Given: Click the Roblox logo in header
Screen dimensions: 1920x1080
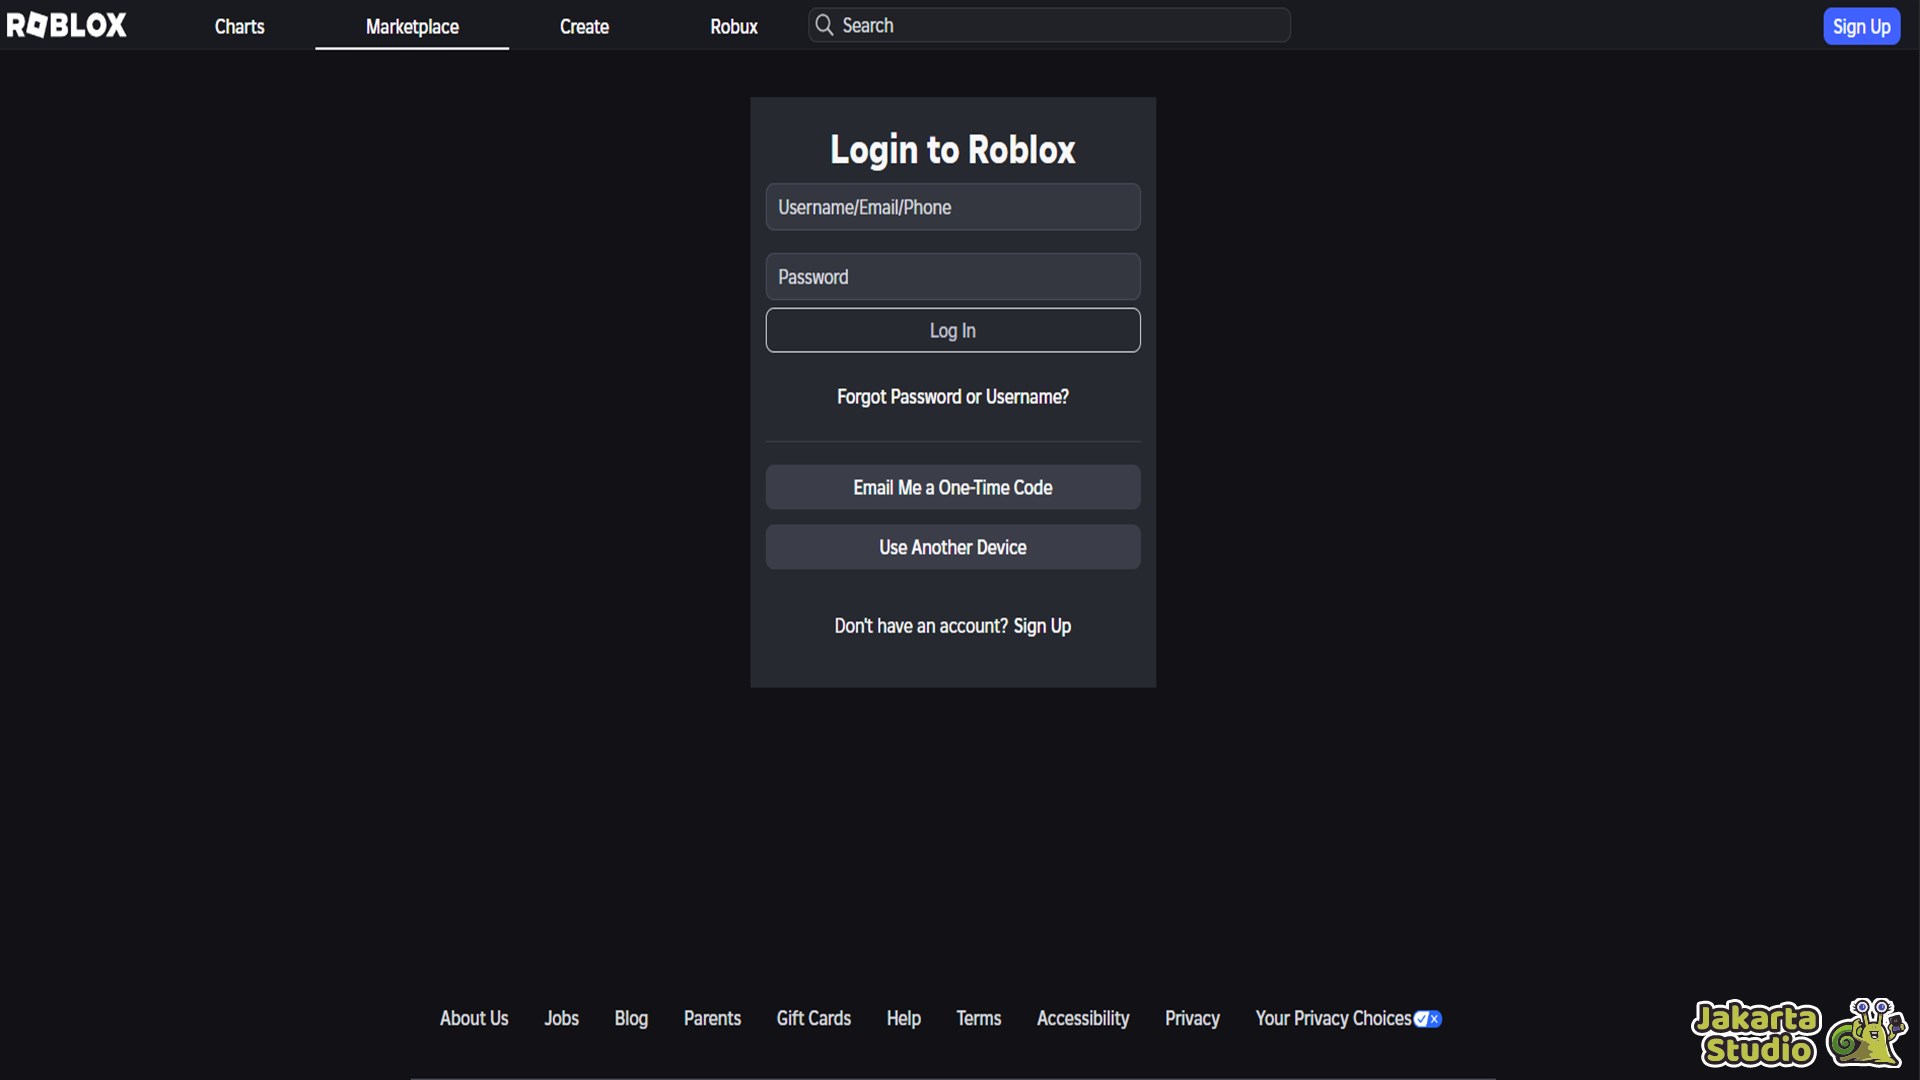Looking at the screenshot, I should [x=67, y=25].
